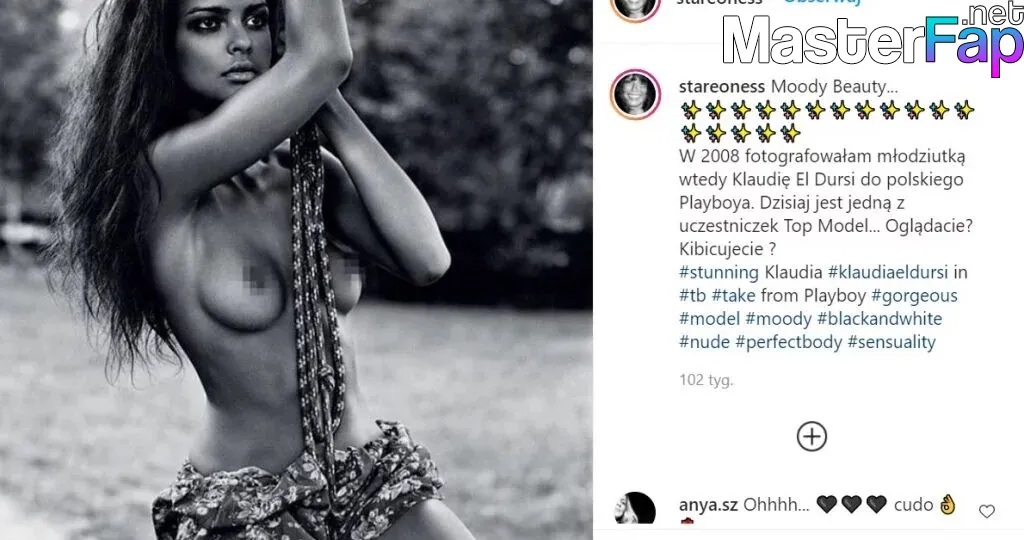Open anya.sz commenter avatar
The height and width of the screenshot is (540, 1024).
(635, 508)
